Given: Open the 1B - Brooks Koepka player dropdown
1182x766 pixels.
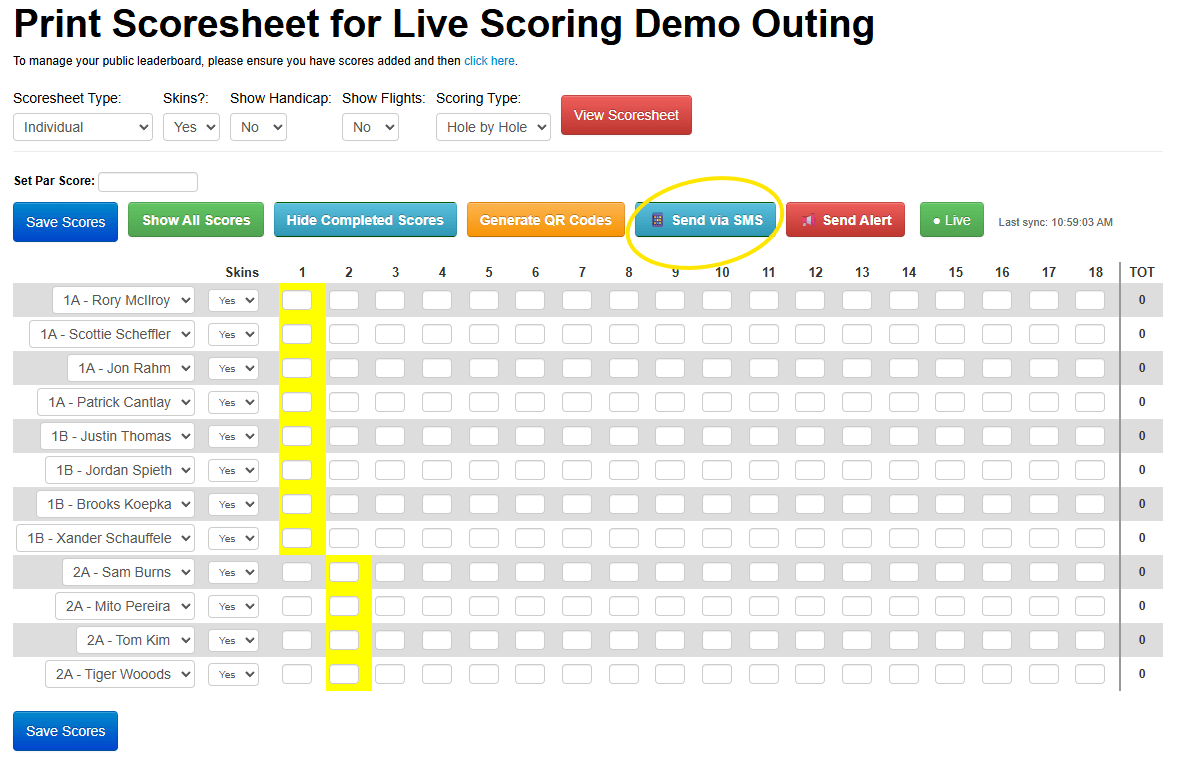Looking at the screenshot, I should [115, 504].
